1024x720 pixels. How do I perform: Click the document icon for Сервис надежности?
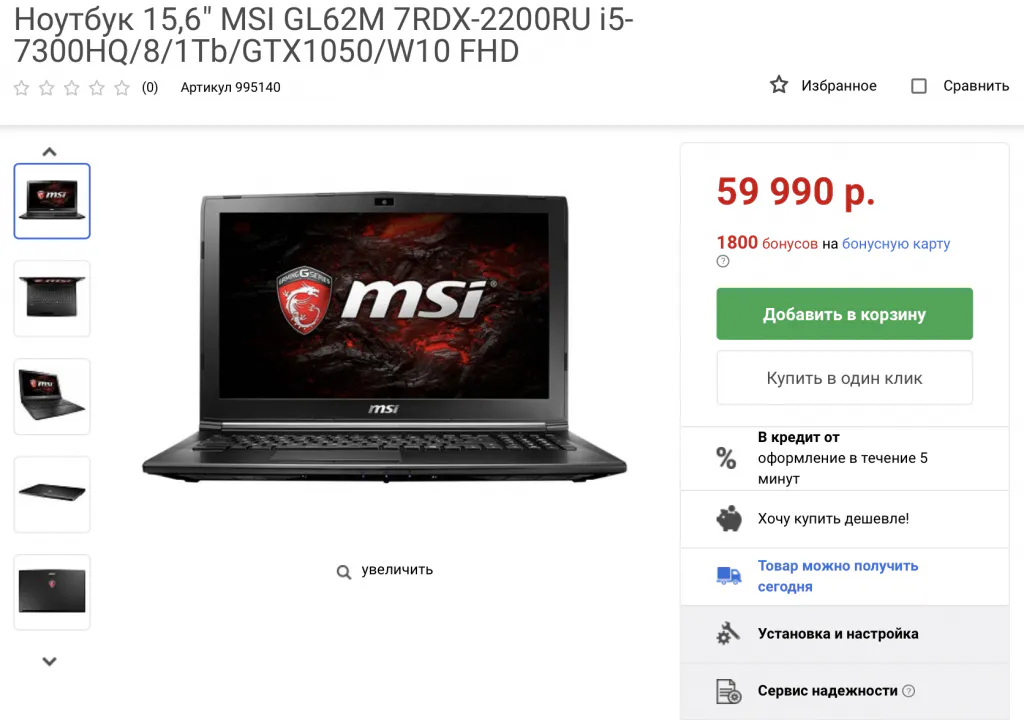click(729, 691)
